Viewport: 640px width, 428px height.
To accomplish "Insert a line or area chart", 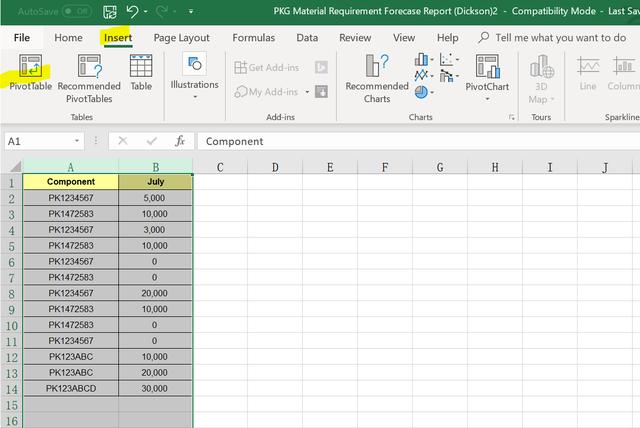I will 421,75.
